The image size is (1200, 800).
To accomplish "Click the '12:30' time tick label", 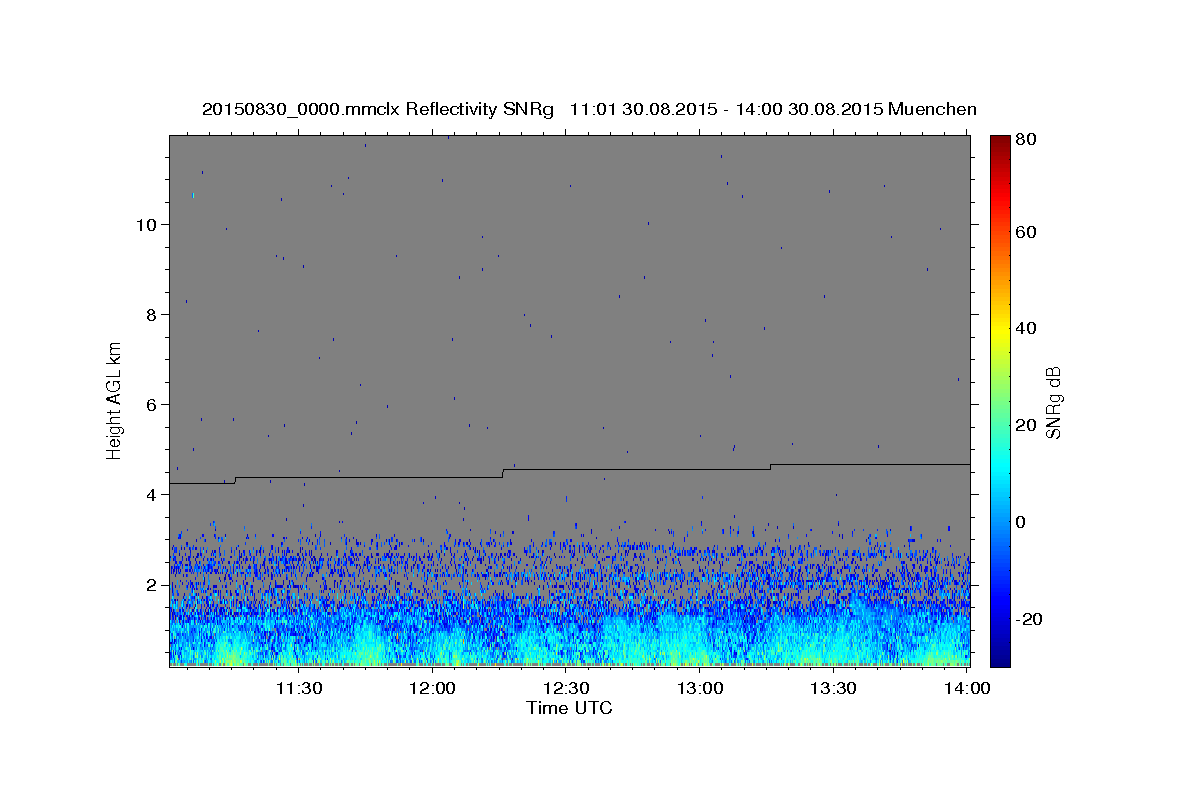I will tap(567, 689).
